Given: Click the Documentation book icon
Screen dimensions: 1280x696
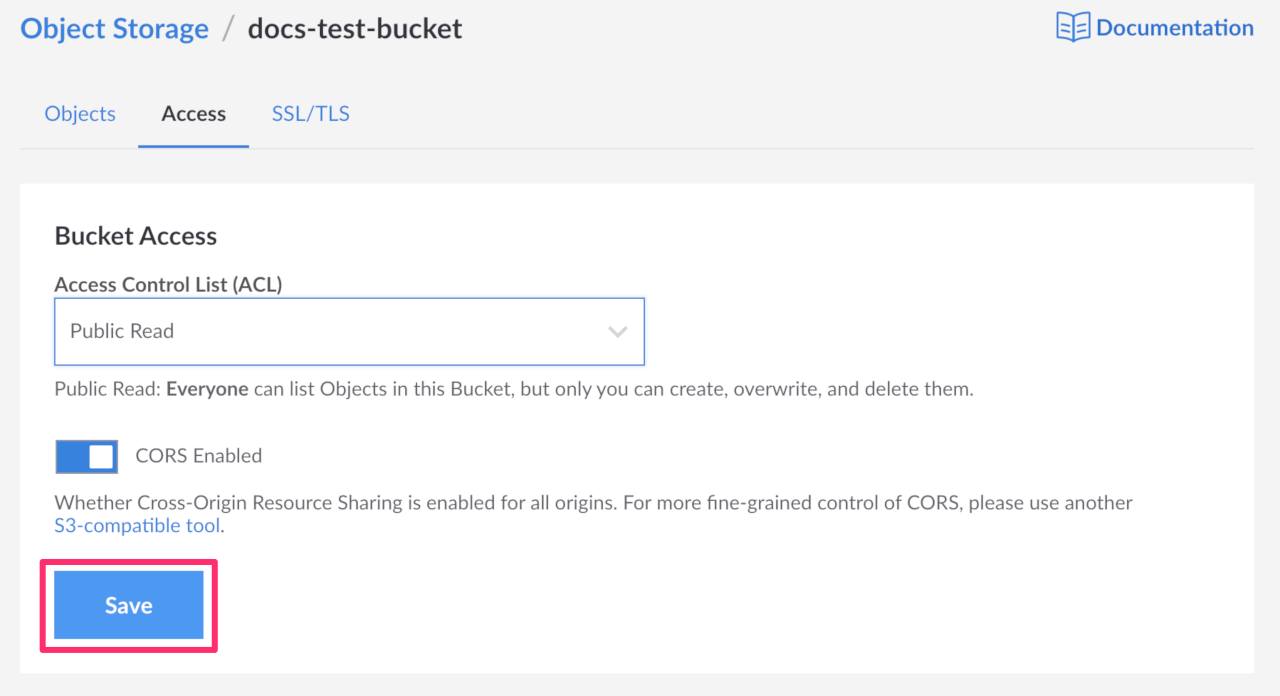Looking at the screenshot, I should click(1072, 27).
